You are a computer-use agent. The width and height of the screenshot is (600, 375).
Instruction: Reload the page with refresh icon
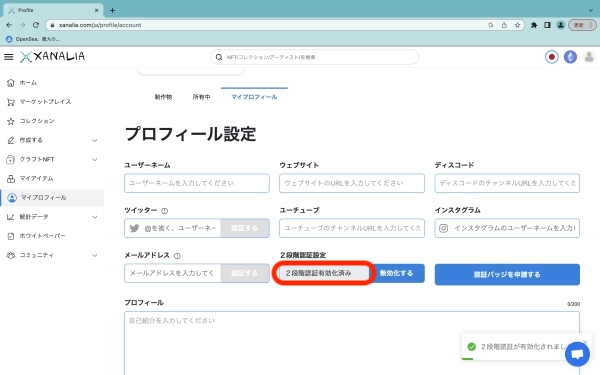(36, 25)
